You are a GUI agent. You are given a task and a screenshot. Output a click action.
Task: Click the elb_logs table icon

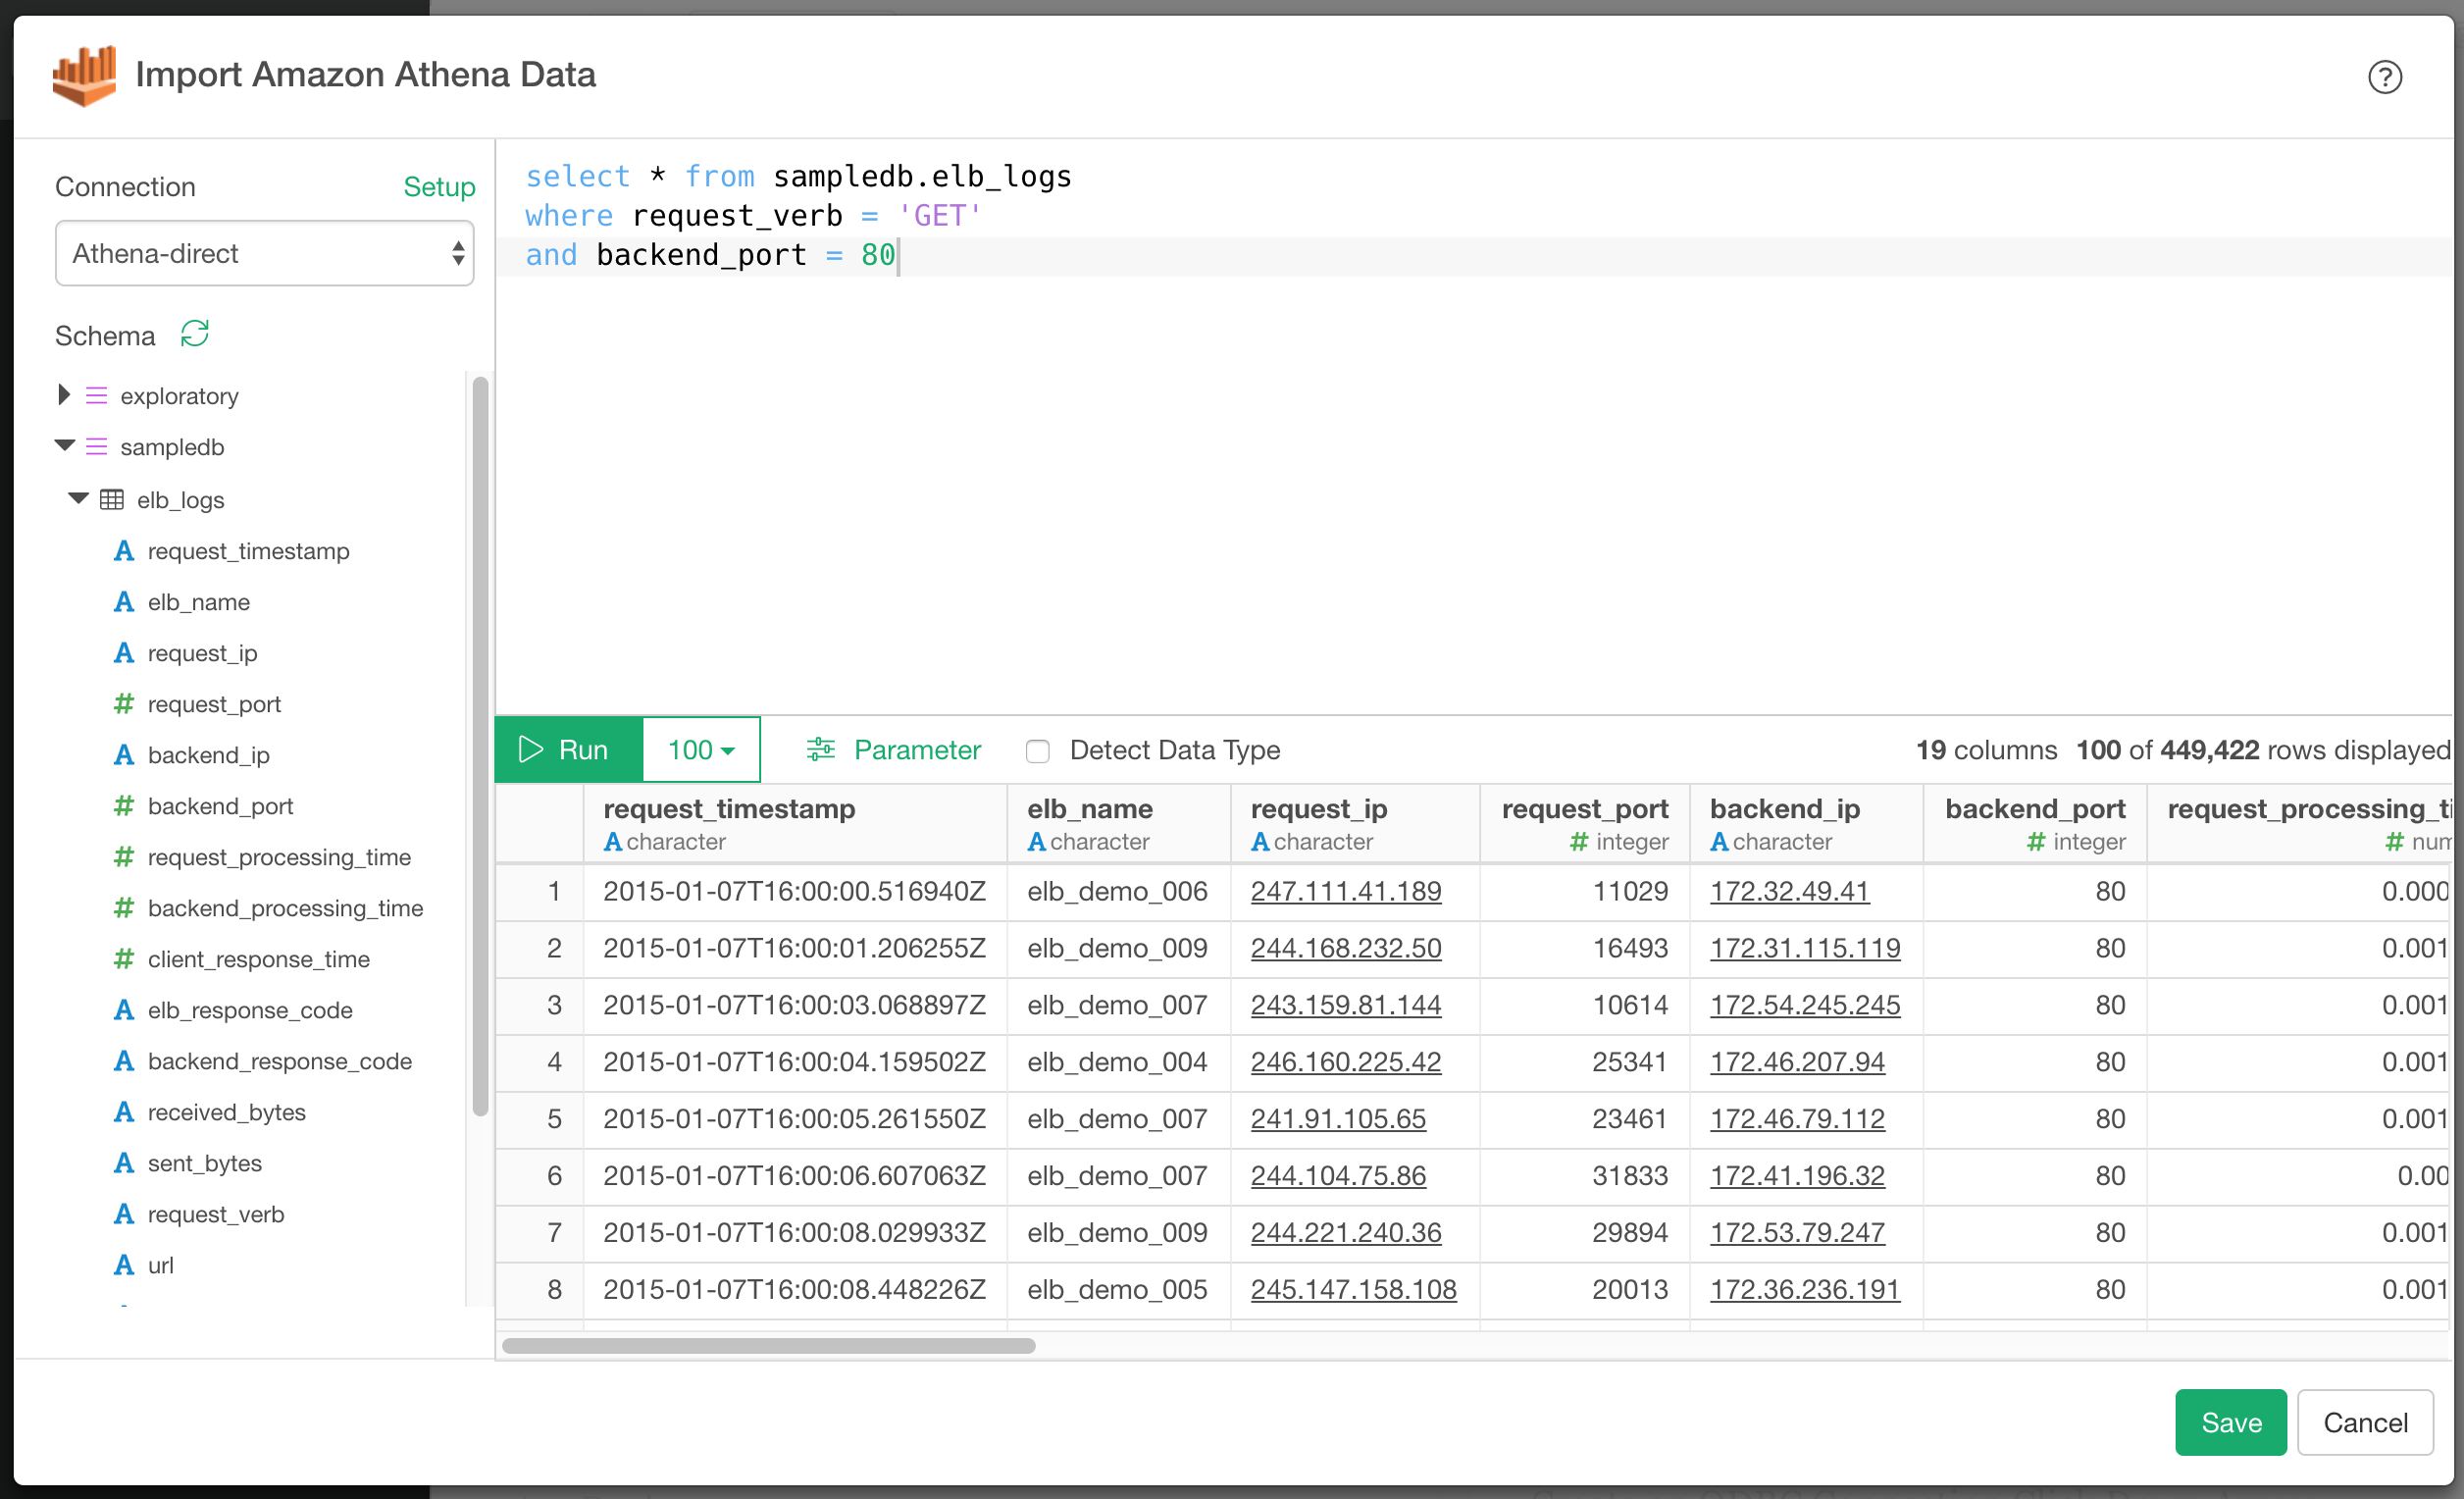(x=112, y=499)
